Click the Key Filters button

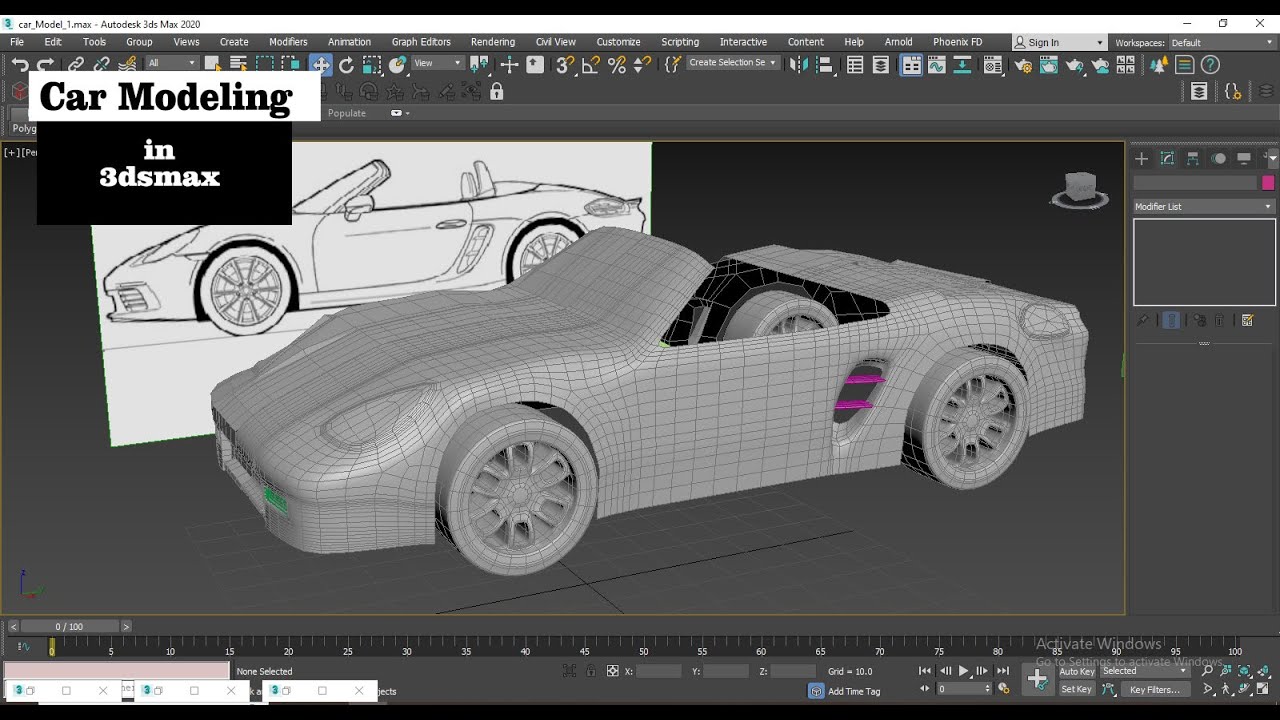coord(1155,689)
